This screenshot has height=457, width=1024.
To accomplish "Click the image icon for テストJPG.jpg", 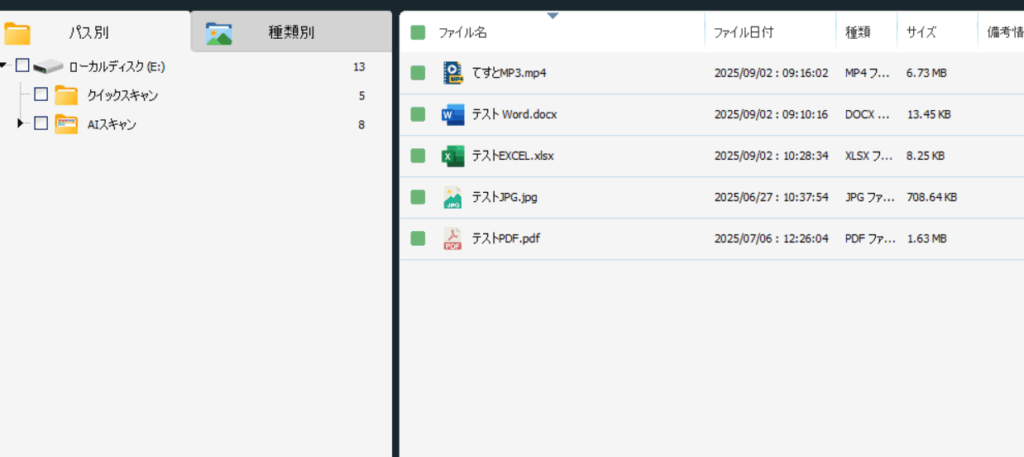I will pyautogui.click(x=453, y=197).
